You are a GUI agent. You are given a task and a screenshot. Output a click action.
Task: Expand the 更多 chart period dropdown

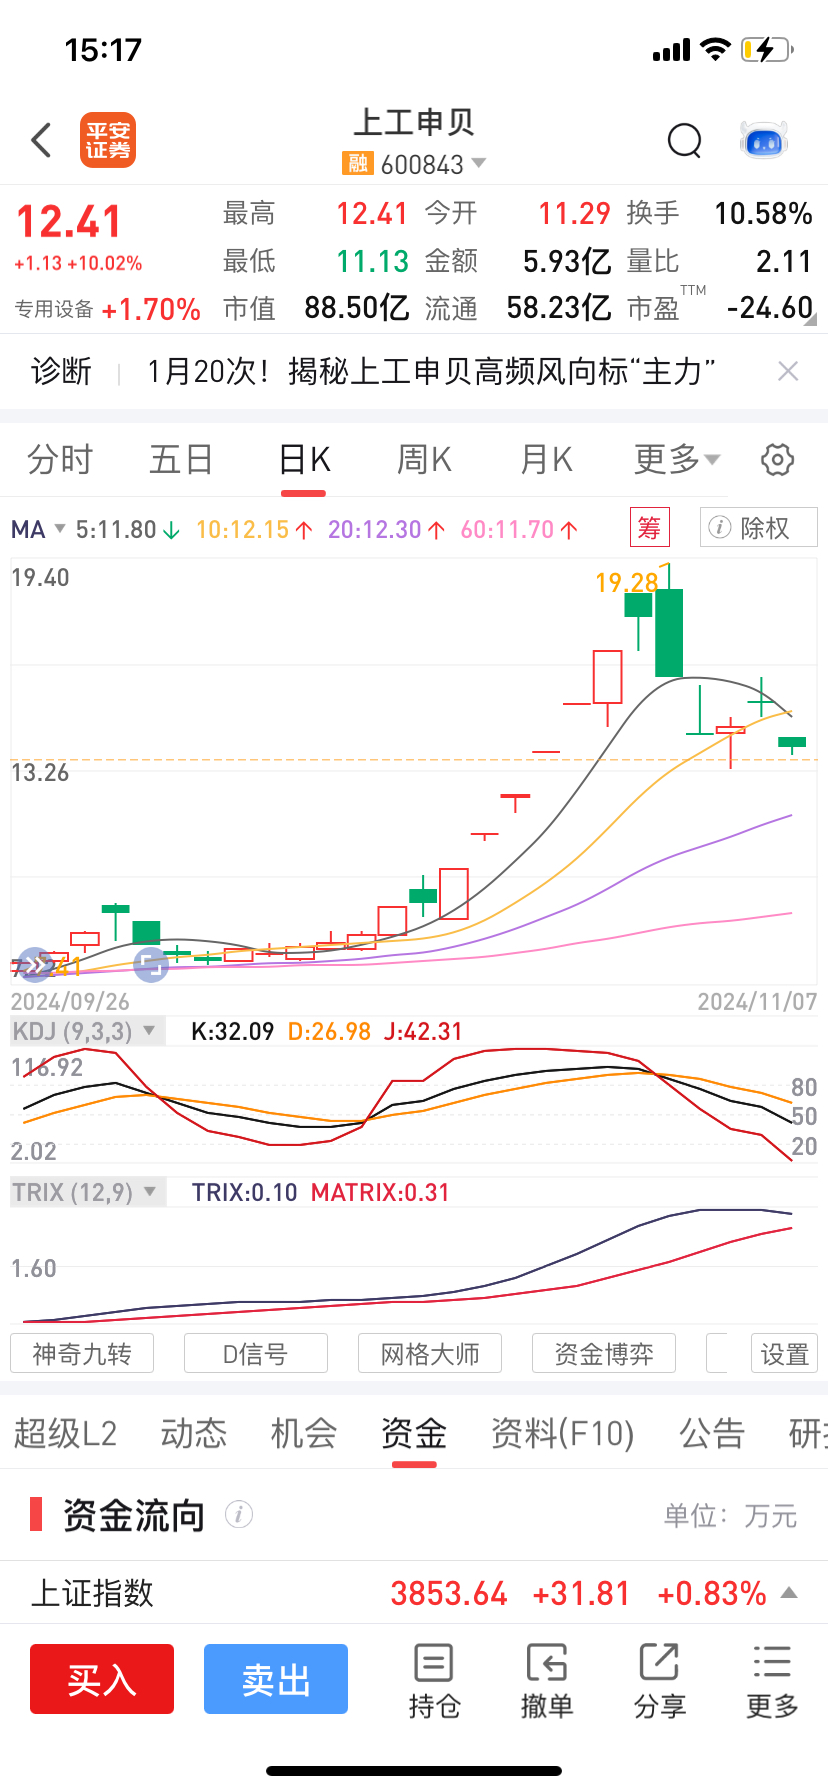click(677, 460)
